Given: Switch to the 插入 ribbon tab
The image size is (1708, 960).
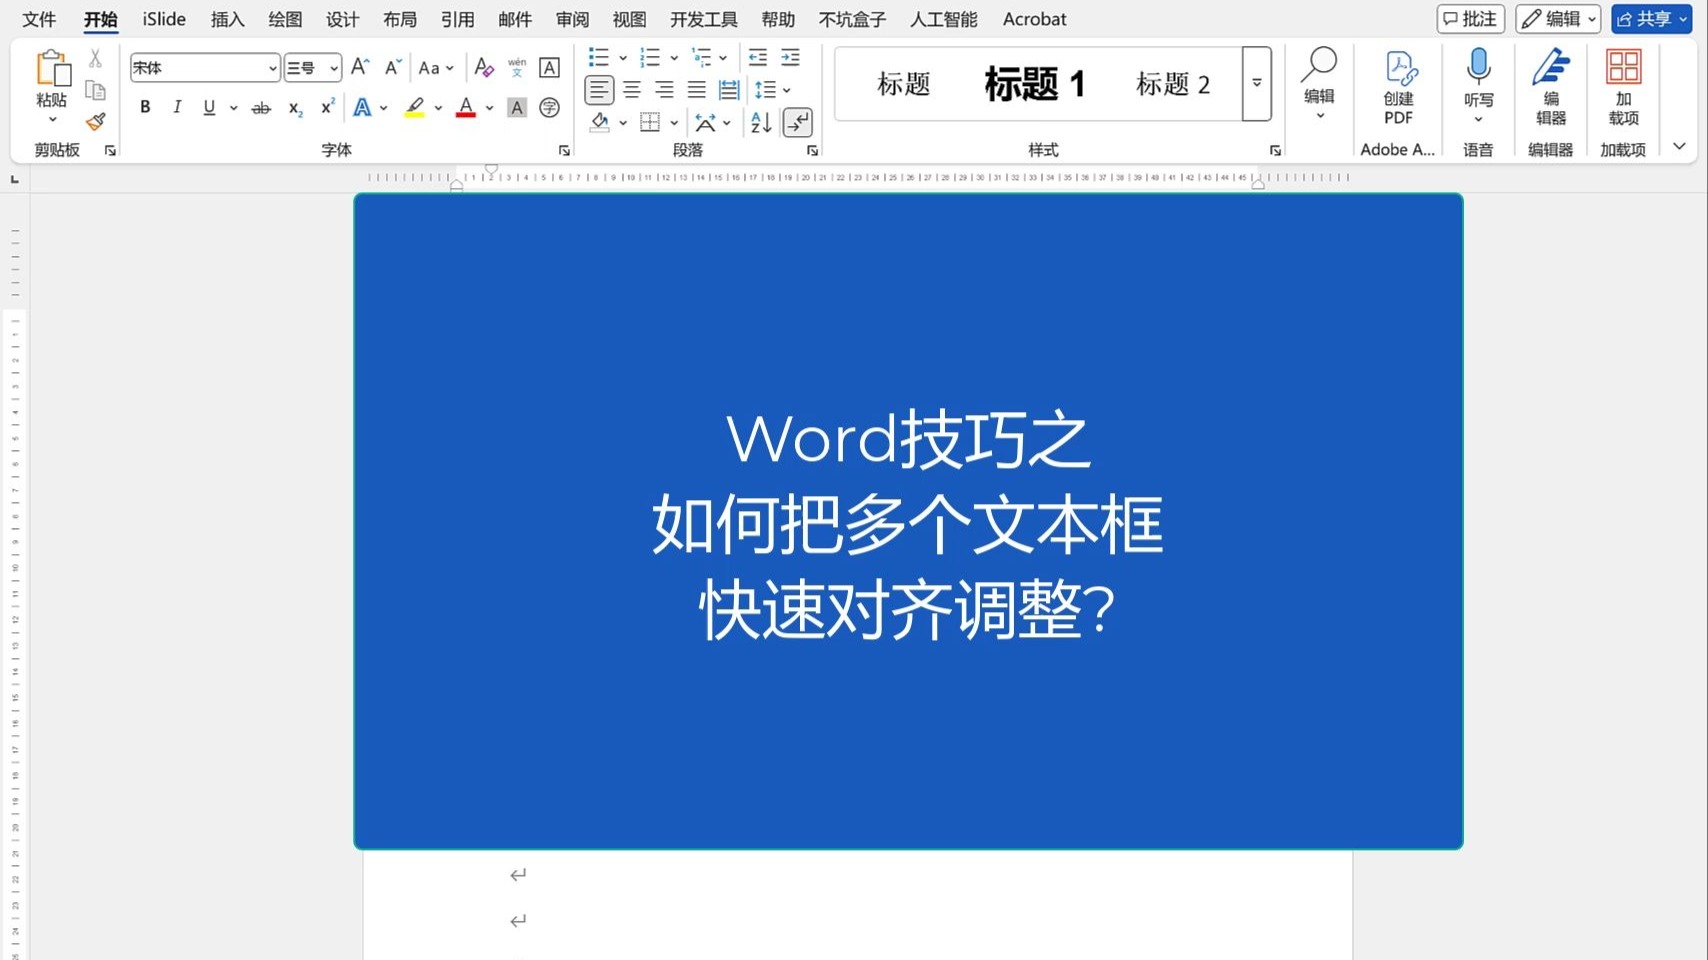Looking at the screenshot, I should [x=226, y=19].
